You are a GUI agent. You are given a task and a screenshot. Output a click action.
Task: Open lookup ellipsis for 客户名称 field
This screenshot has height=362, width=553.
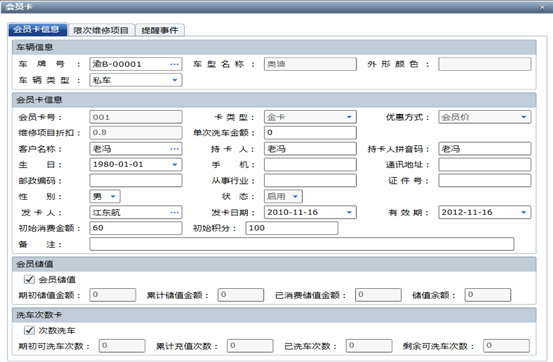(174, 149)
